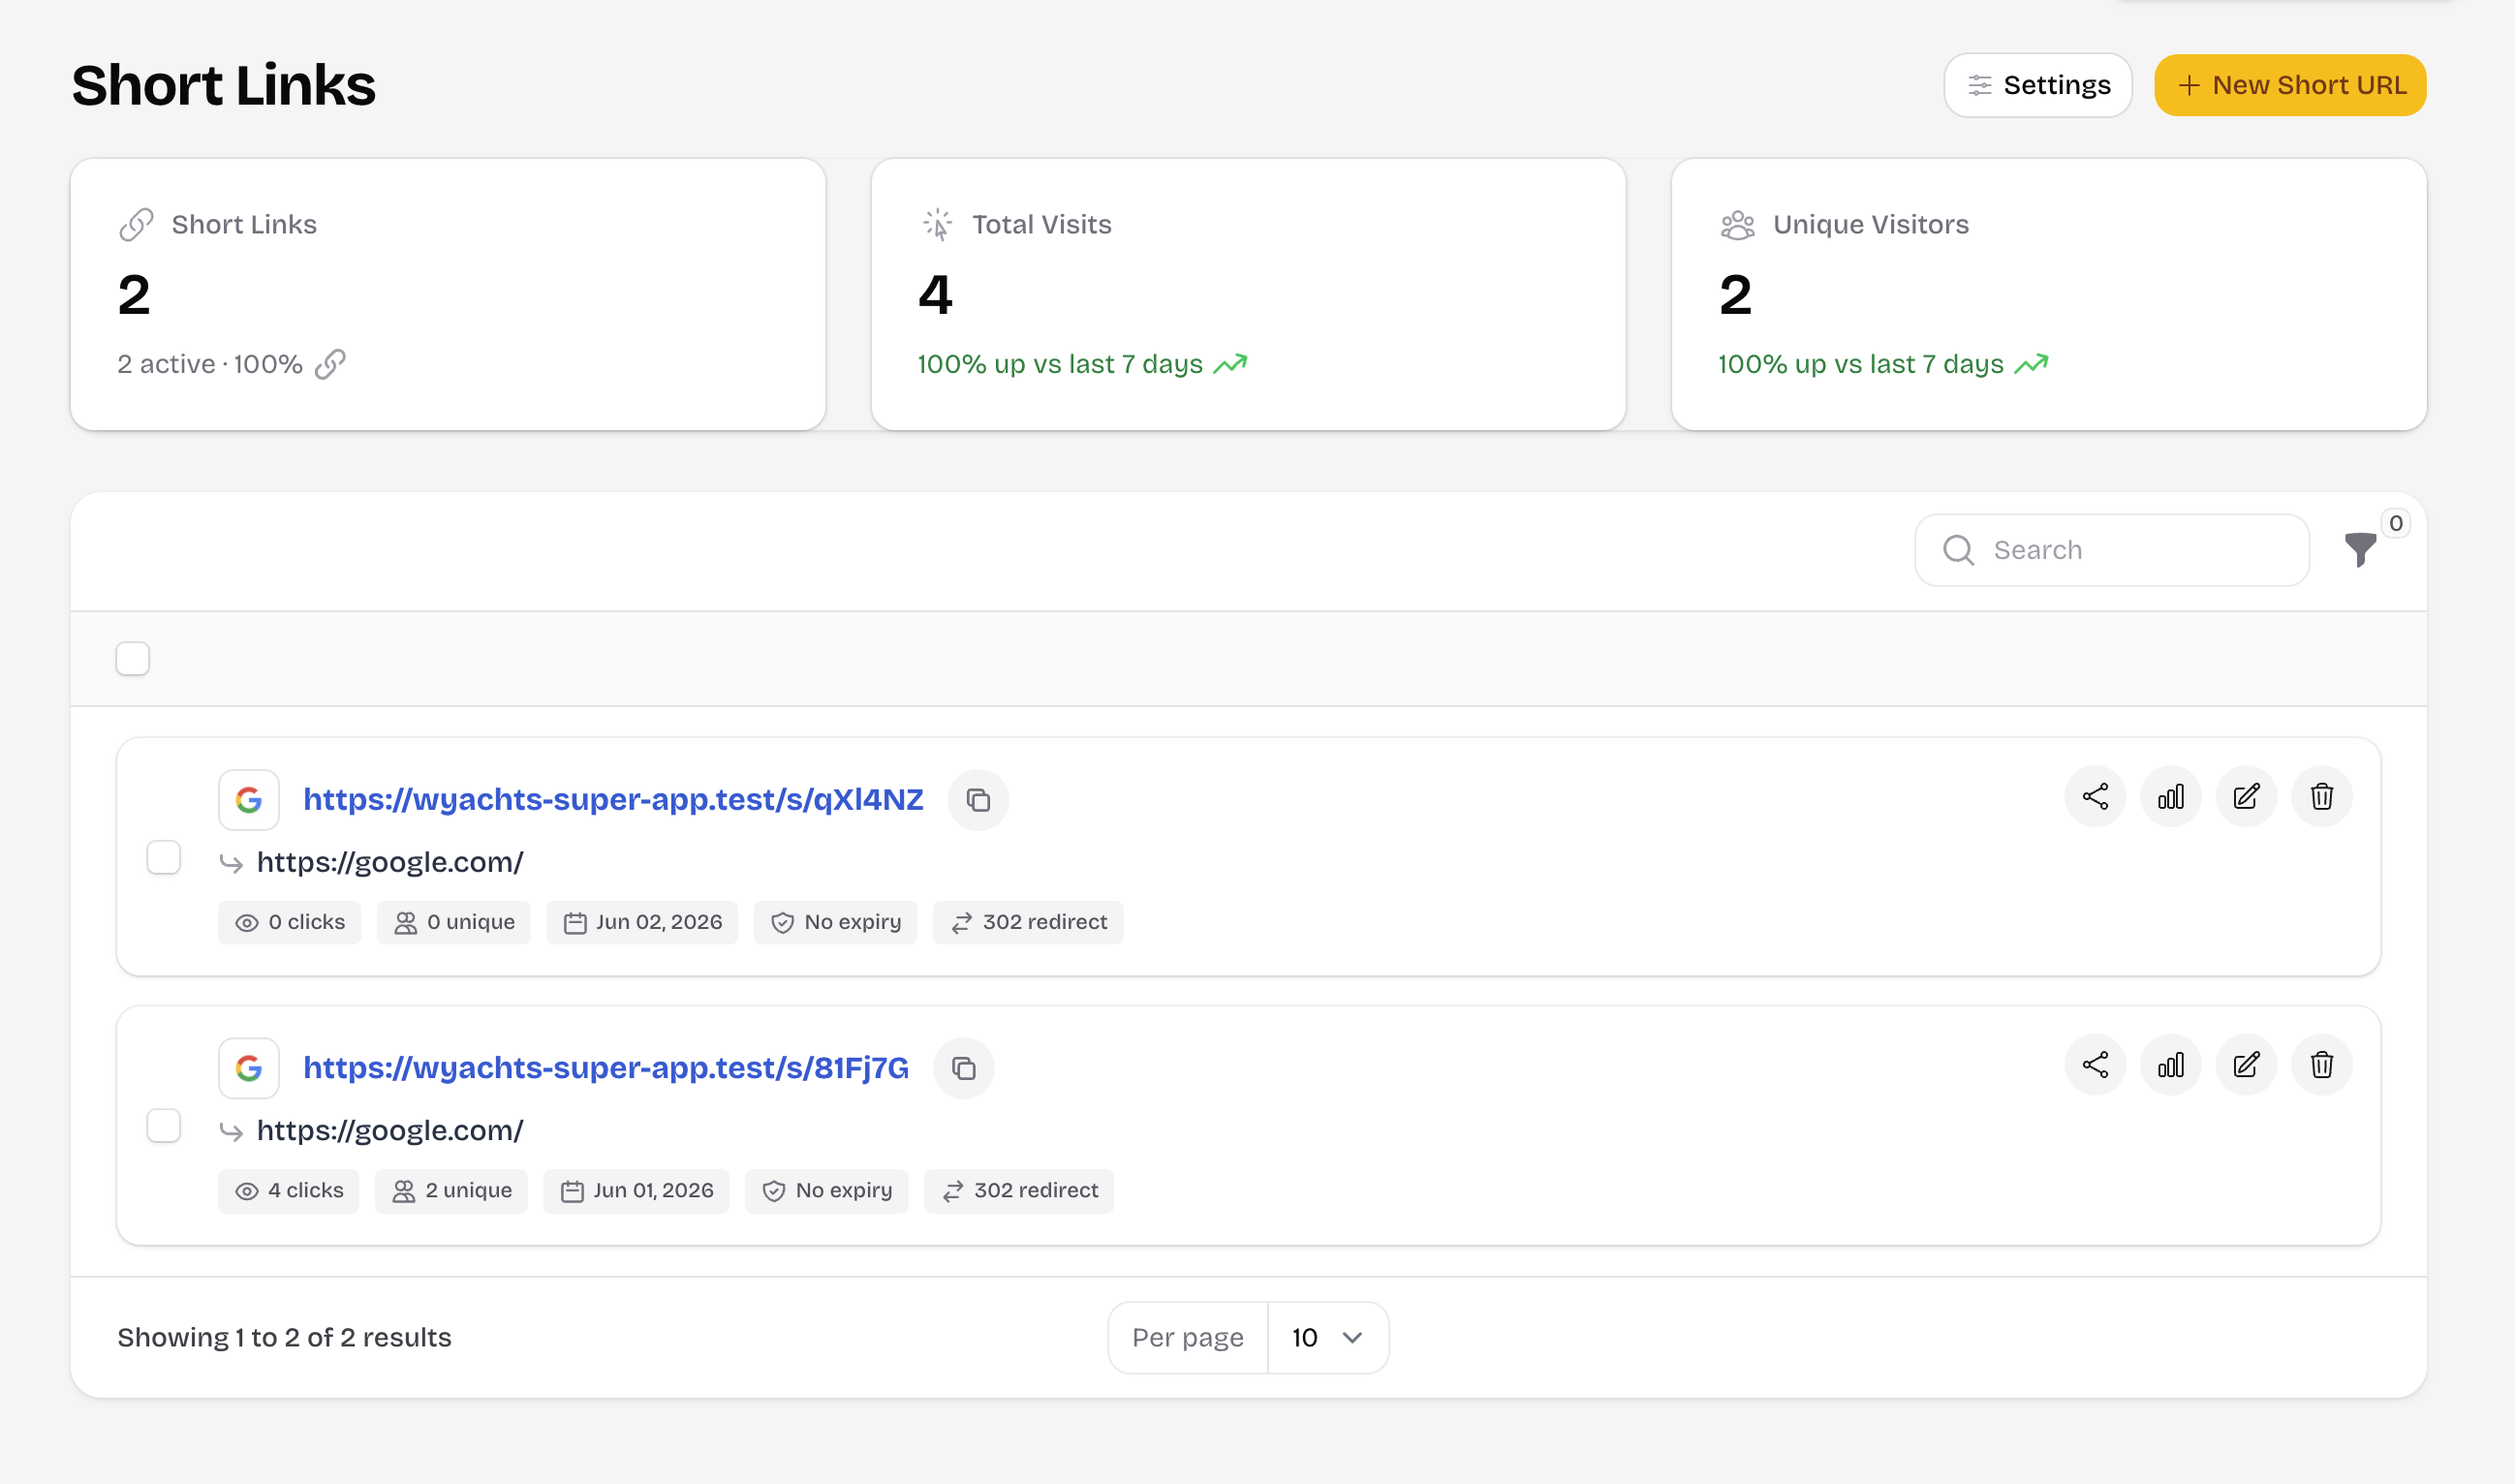Open the wyachts-super-app.test/s/81Fj7G link
2515x1484 pixels.
[606, 1068]
